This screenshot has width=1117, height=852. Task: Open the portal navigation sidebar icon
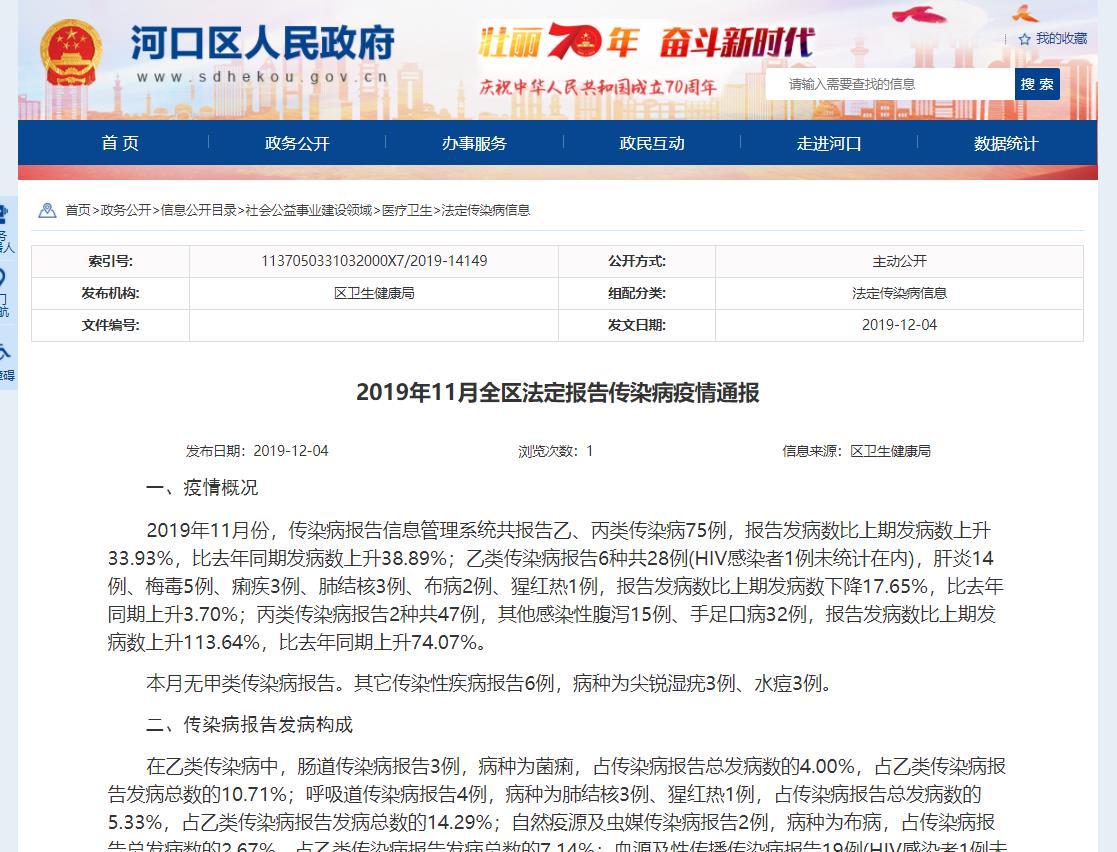4,290
